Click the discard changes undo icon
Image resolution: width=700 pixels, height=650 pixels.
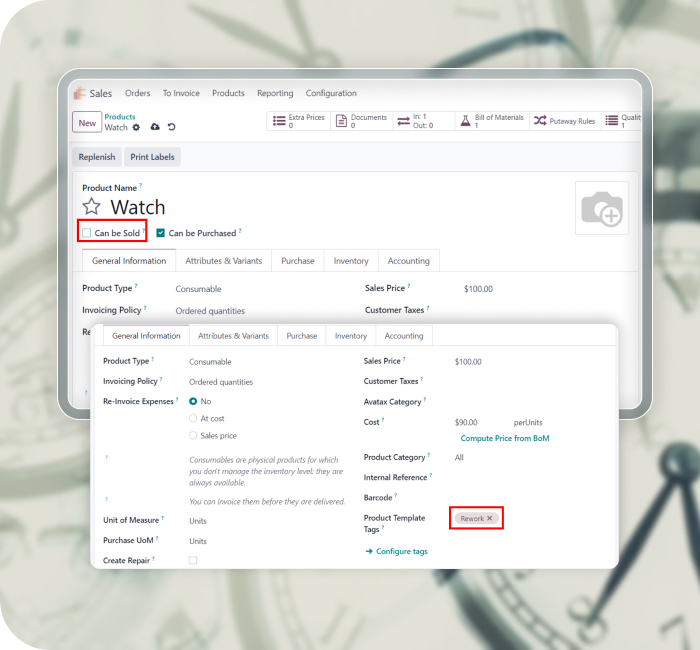[x=171, y=127]
